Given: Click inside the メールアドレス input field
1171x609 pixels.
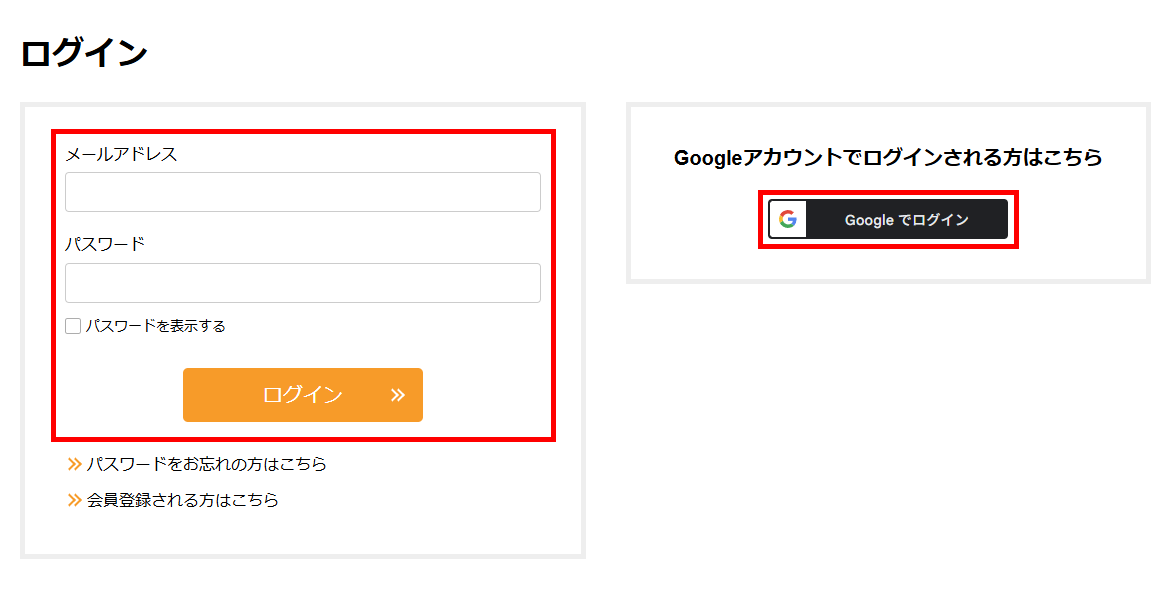Looking at the screenshot, I should pyautogui.click(x=302, y=191).
